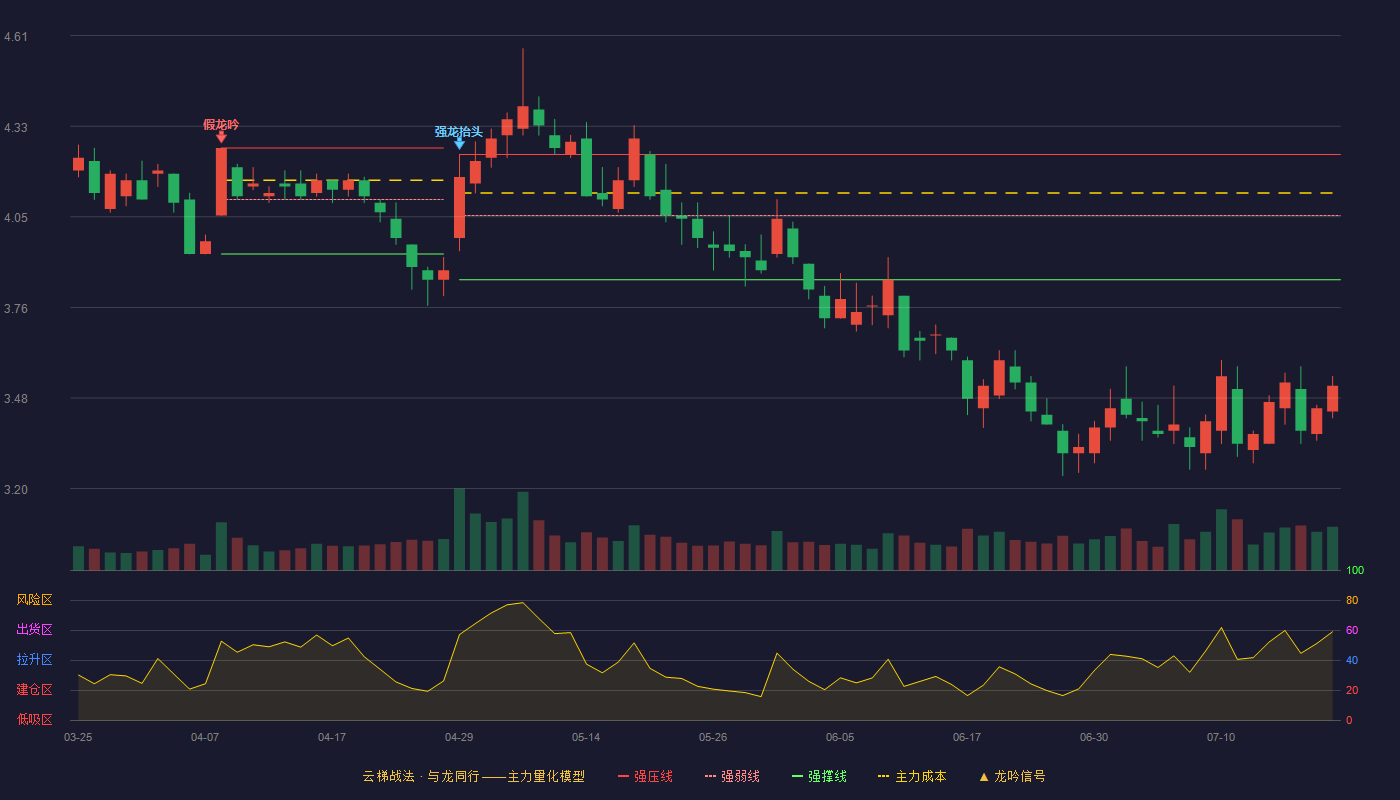Image resolution: width=1400 pixels, height=800 pixels.
Task: Click the 3.48 price axis label
Action: 16,399
